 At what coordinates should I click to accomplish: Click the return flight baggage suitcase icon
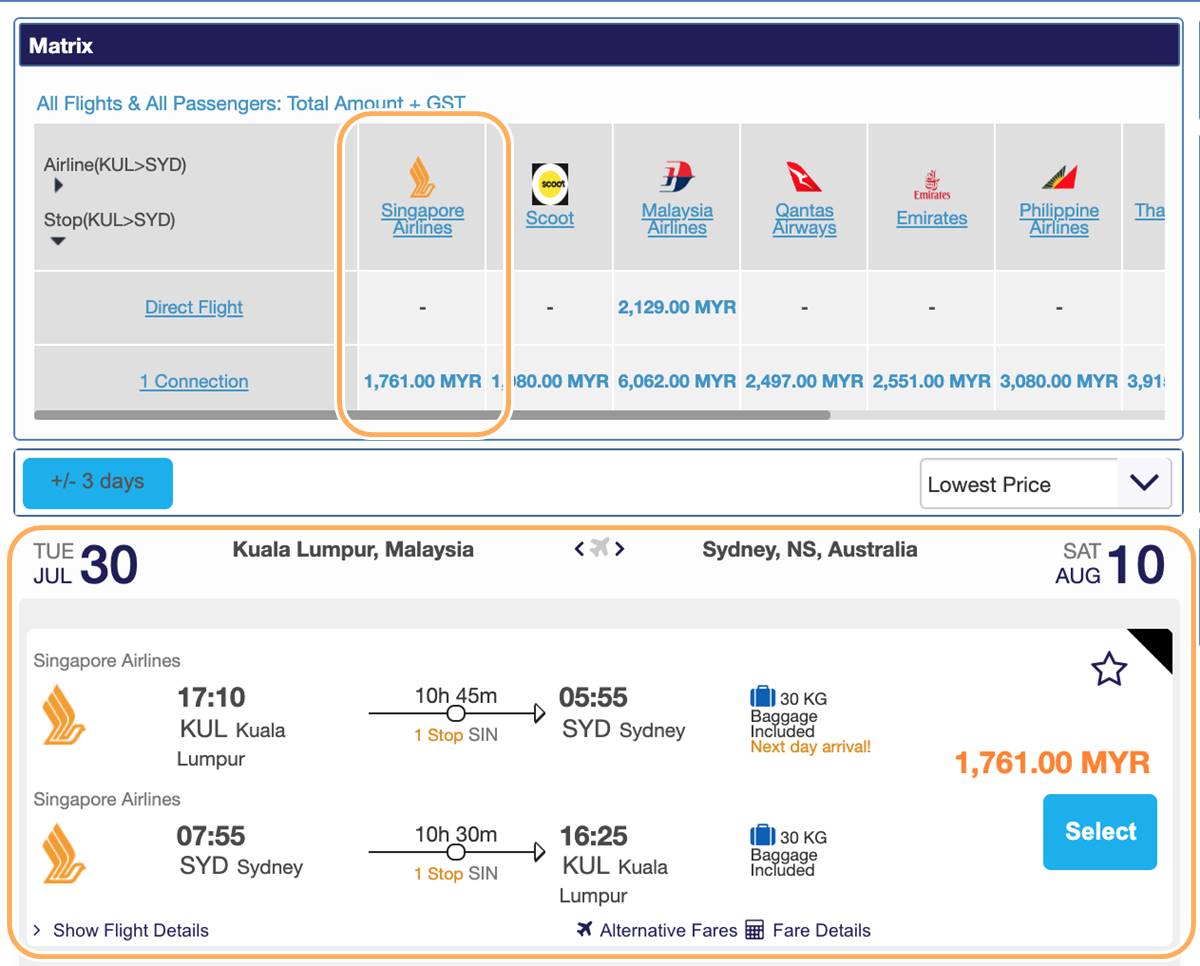tap(763, 835)
